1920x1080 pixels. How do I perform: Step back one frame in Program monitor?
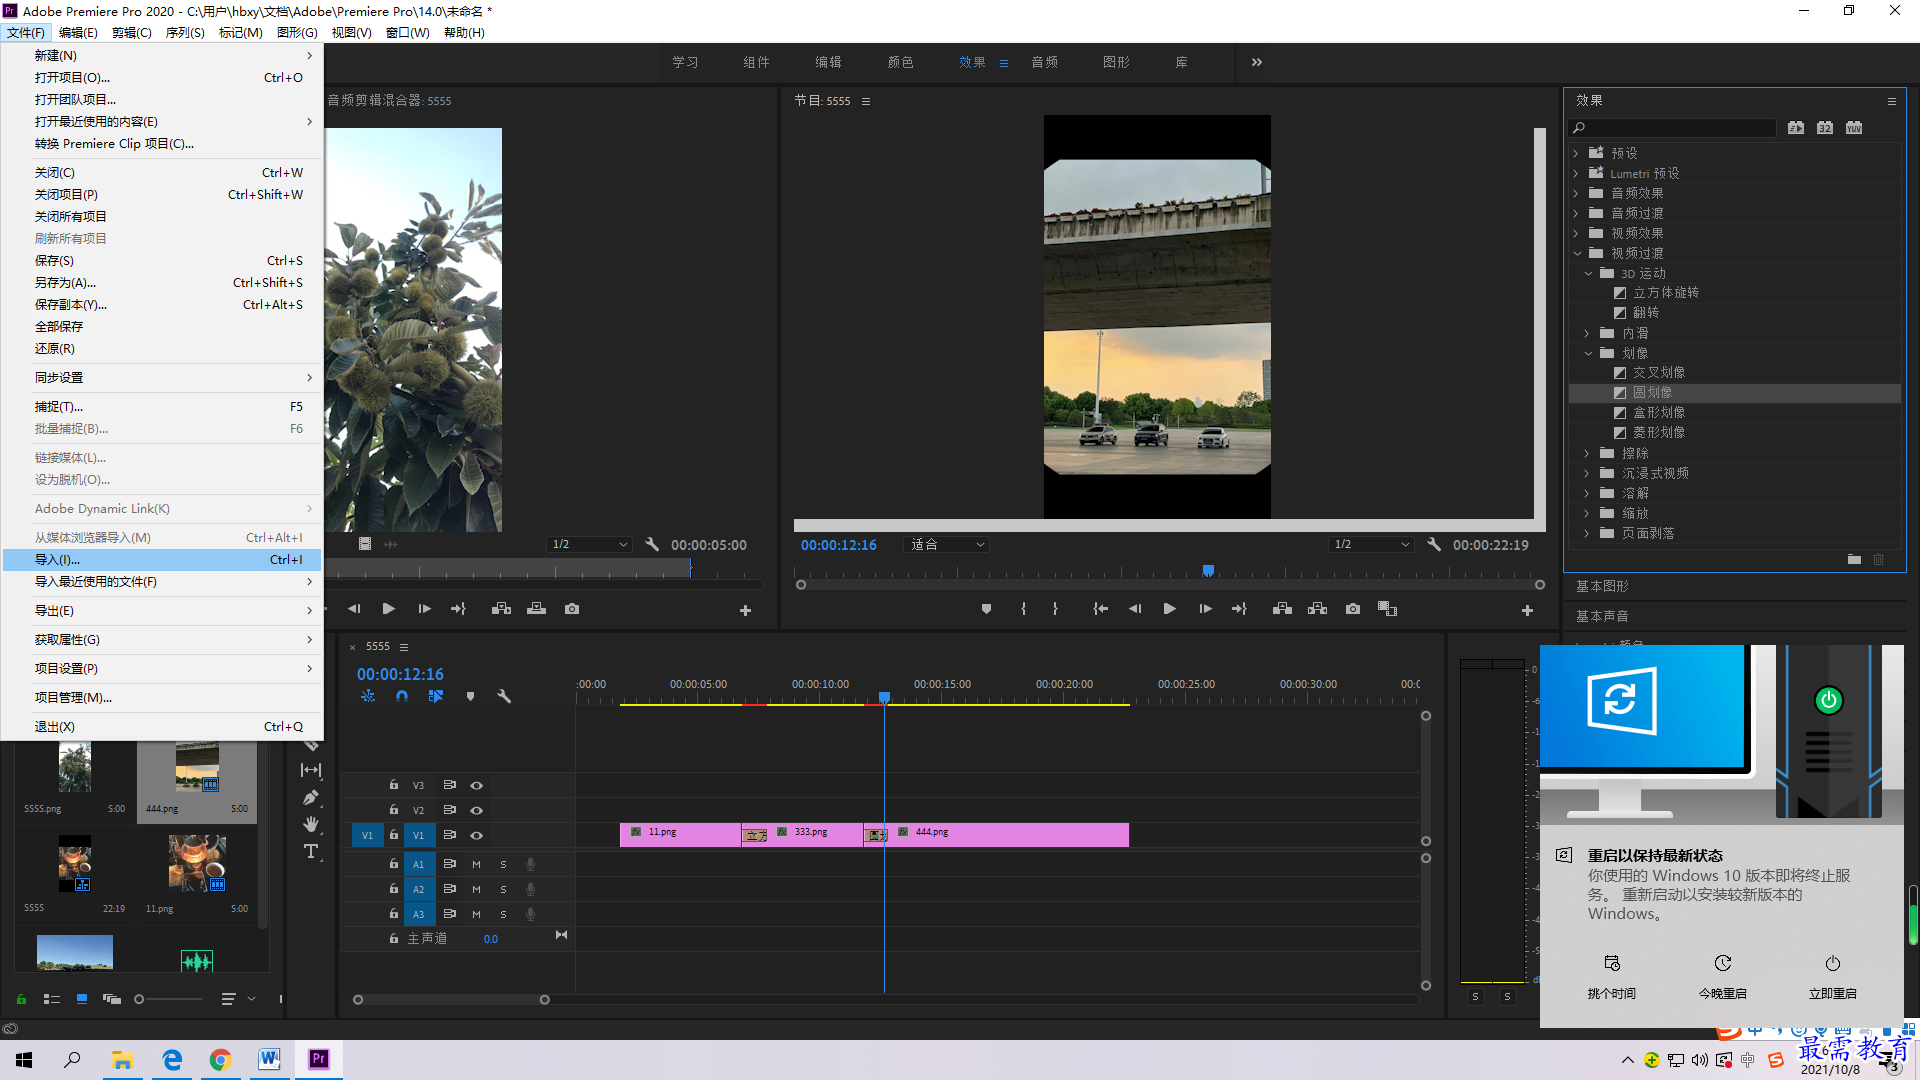[x=1135, y=609]
